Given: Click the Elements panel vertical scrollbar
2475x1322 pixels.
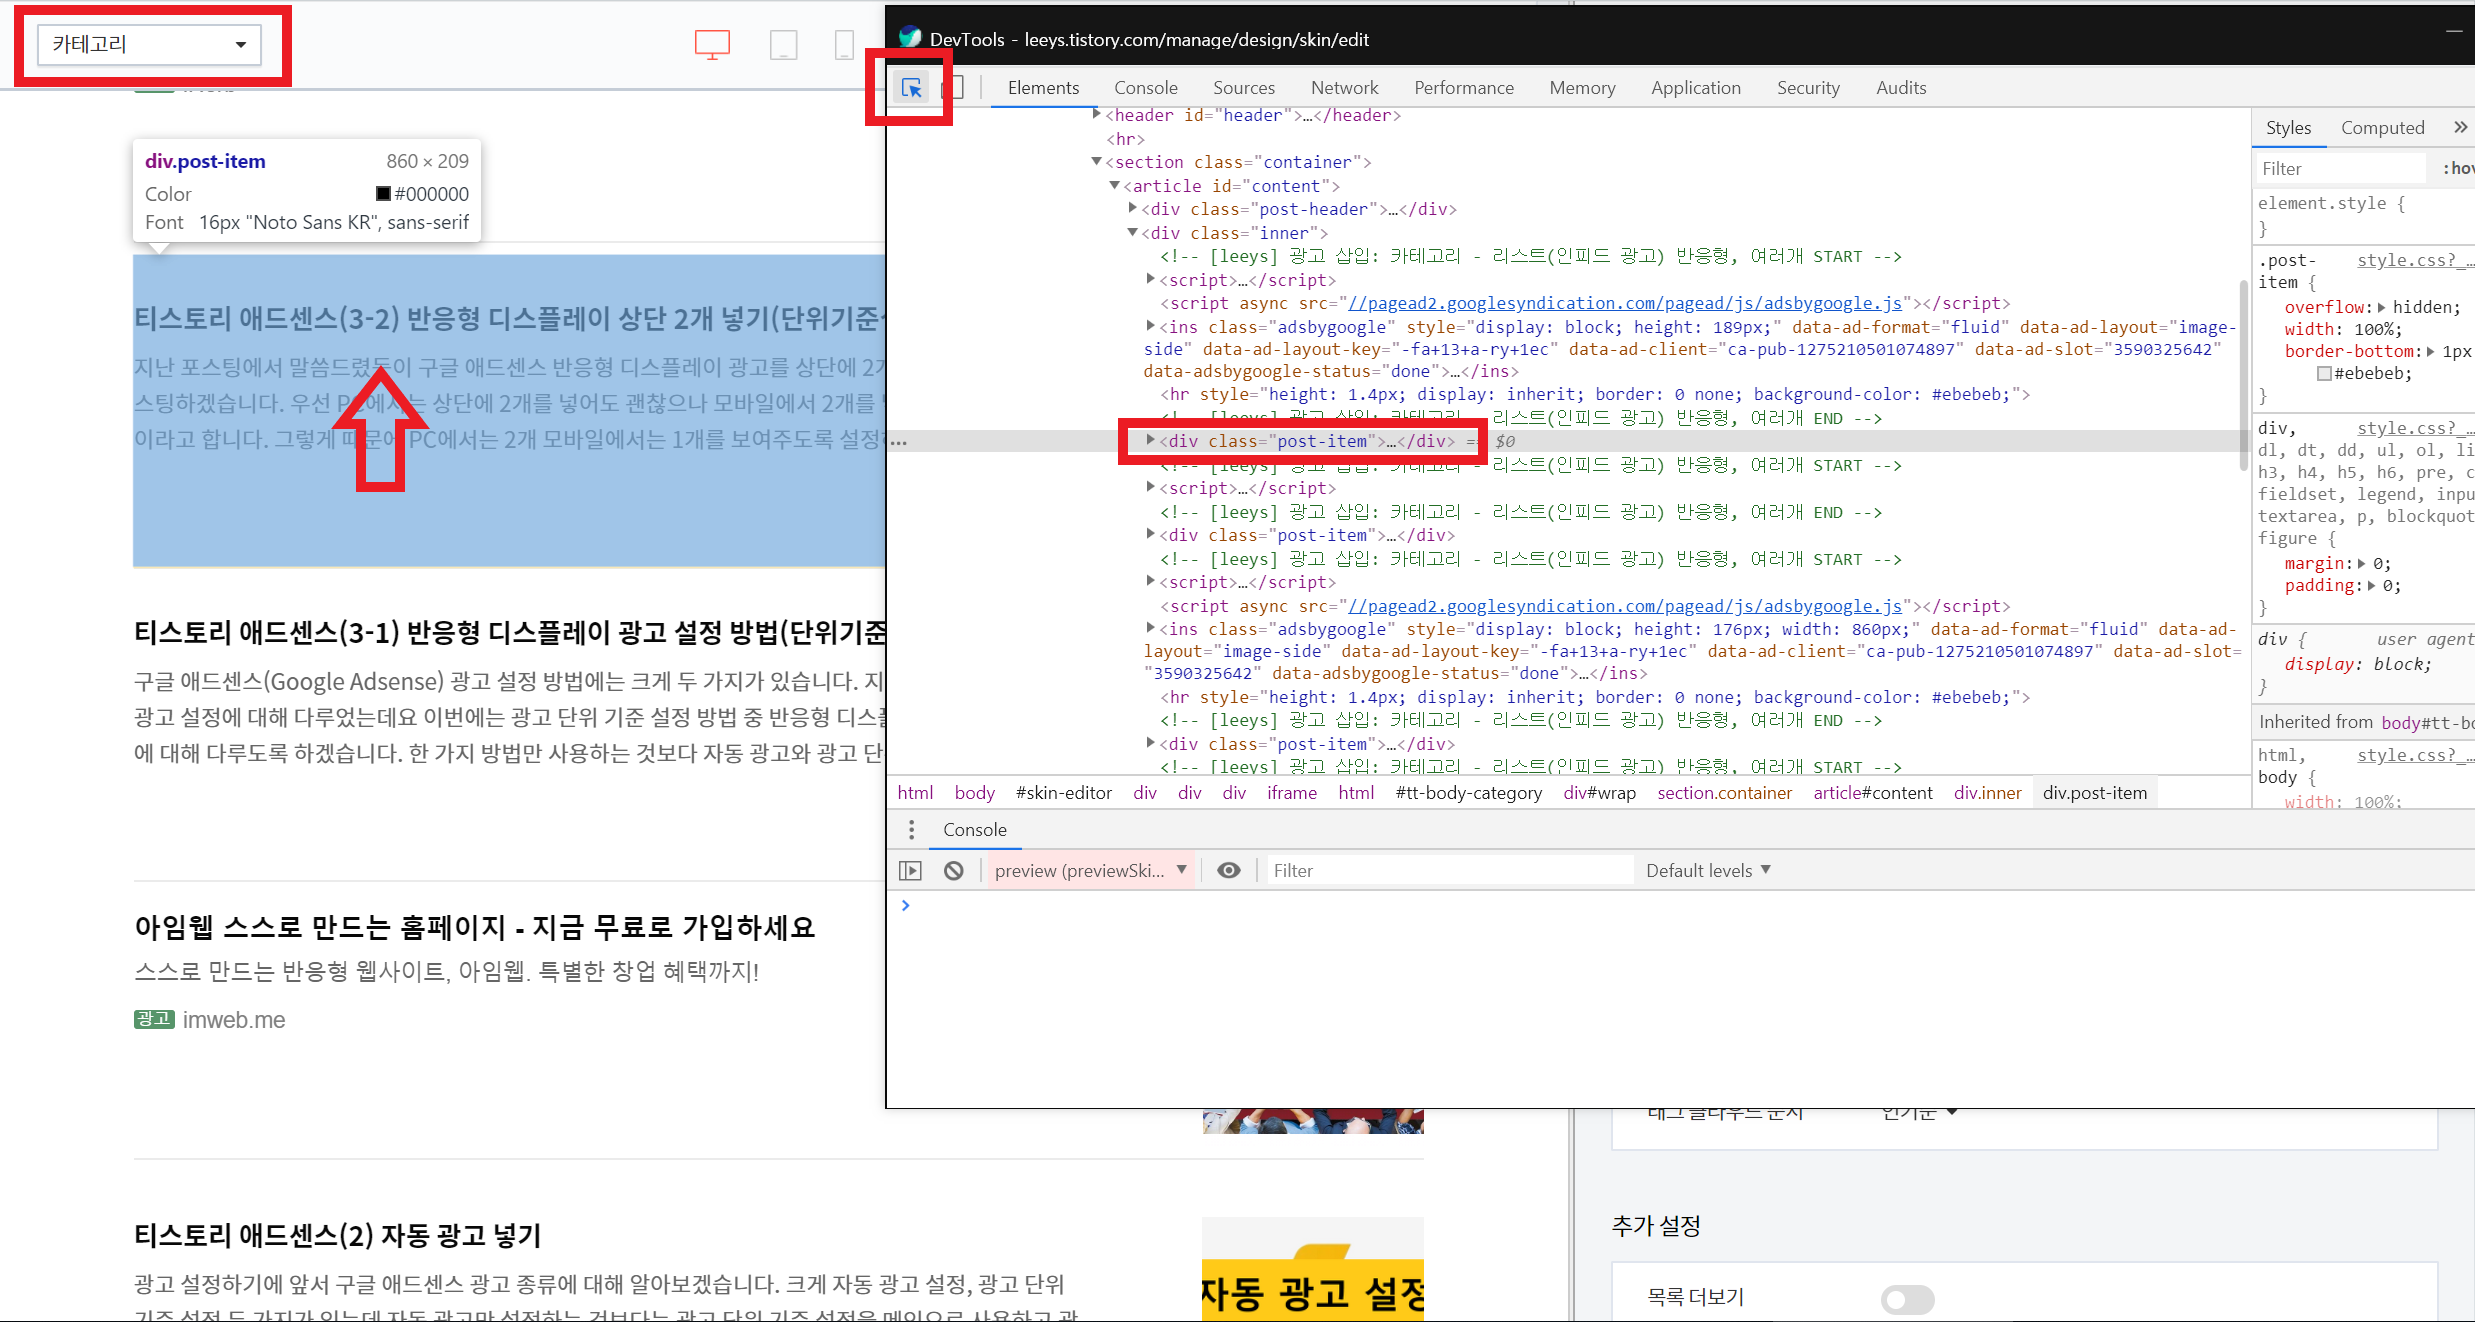Looking at the screenshot, I should 2243,375.
